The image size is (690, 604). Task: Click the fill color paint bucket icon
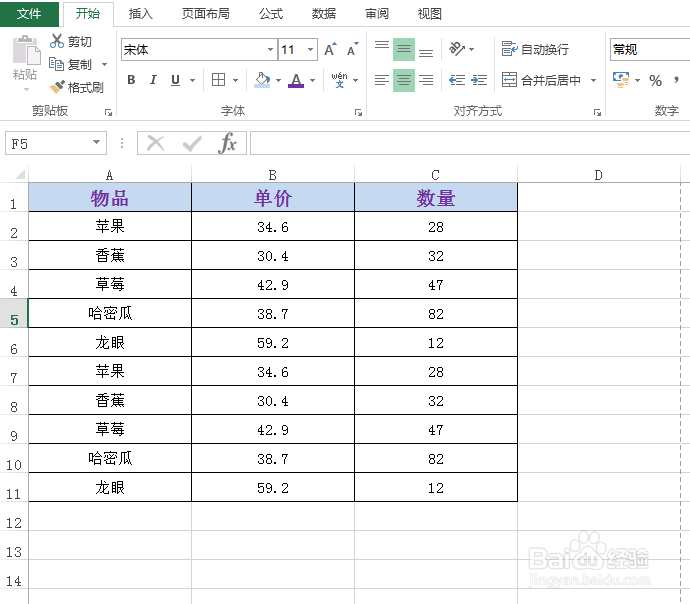click(x=262, y=80)
